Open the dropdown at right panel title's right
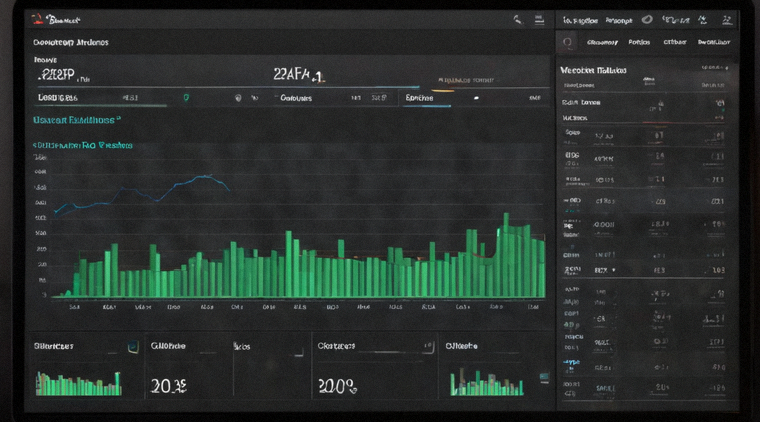Image resolution: width=760 pixels, height=422 pixels. tap(714, 68)
